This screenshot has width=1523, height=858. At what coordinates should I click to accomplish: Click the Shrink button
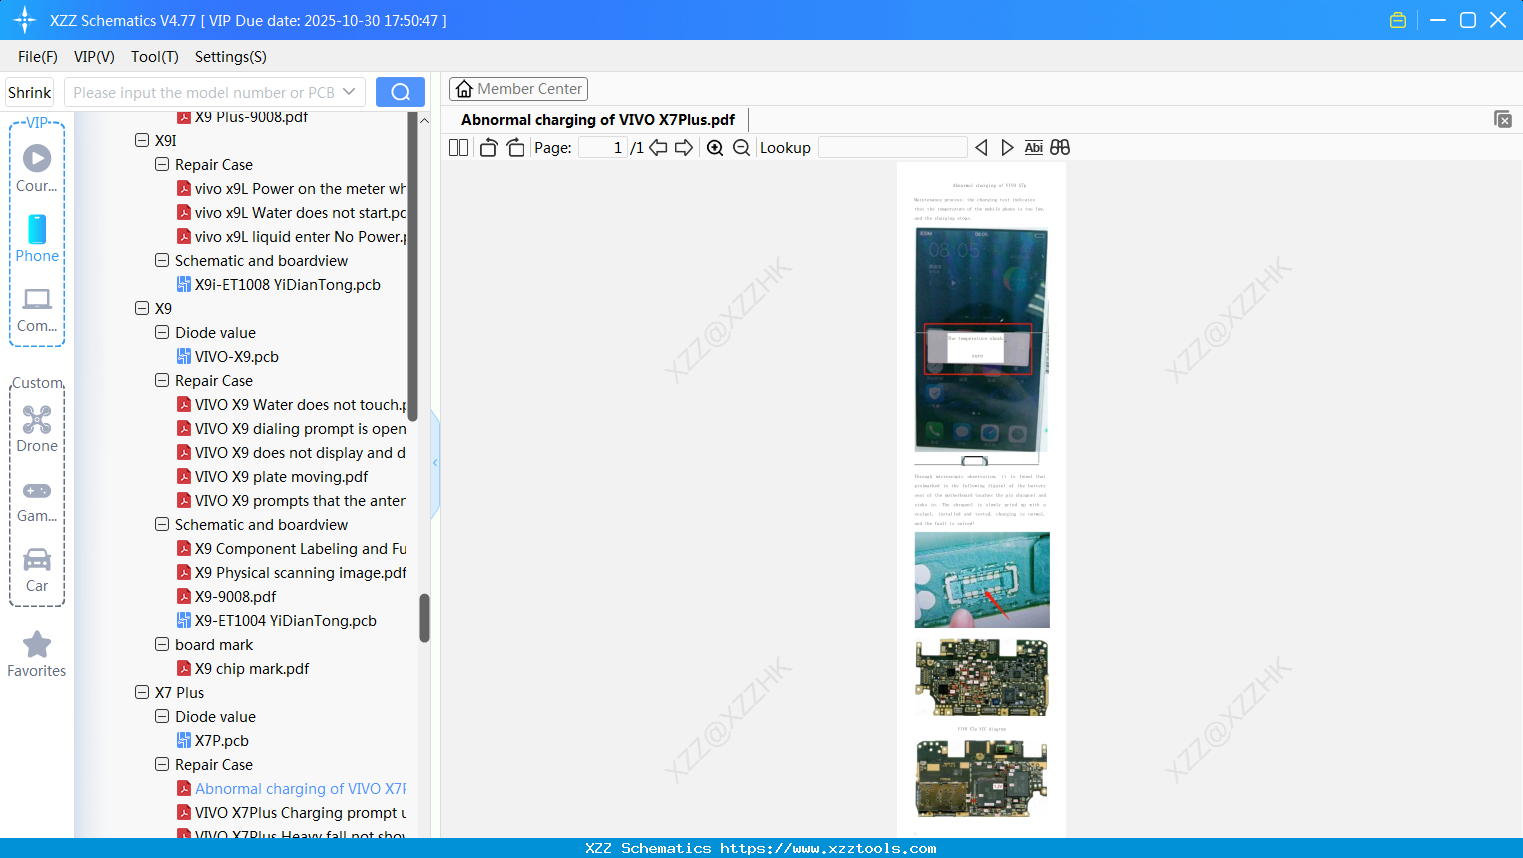click(x=30, y=93)
